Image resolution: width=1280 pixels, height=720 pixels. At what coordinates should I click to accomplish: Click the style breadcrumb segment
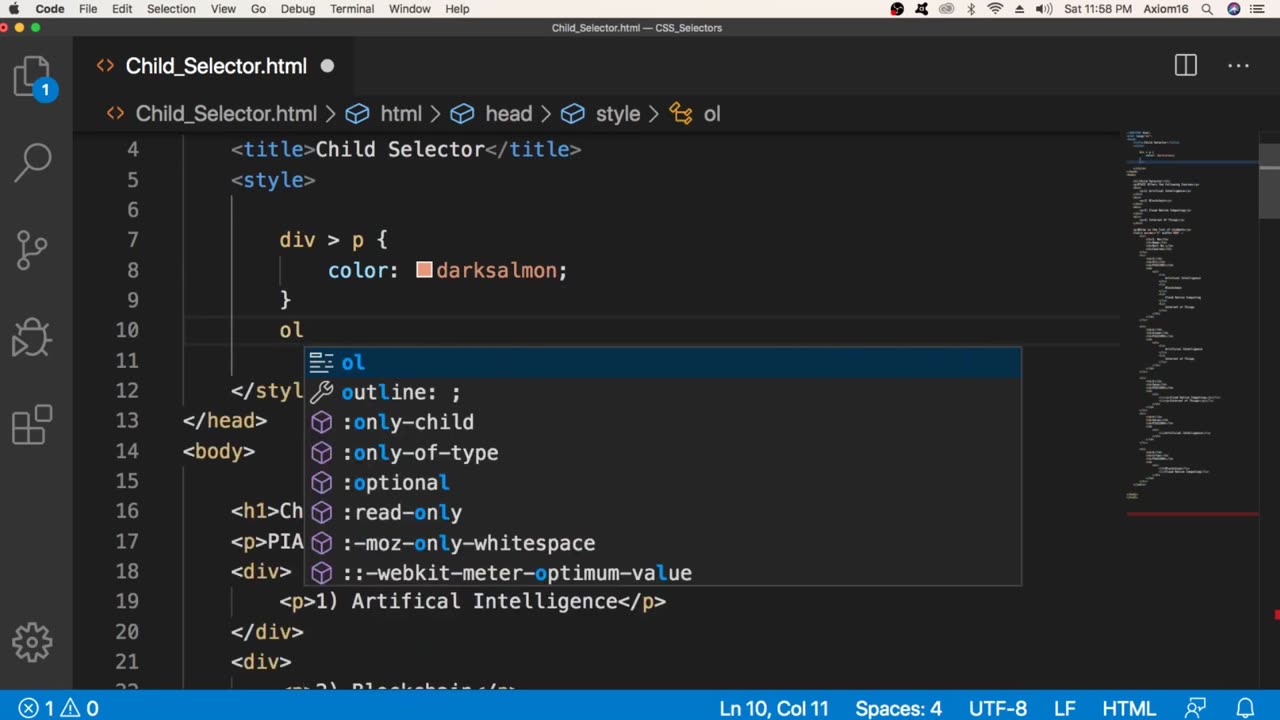[x=618, y=114]
